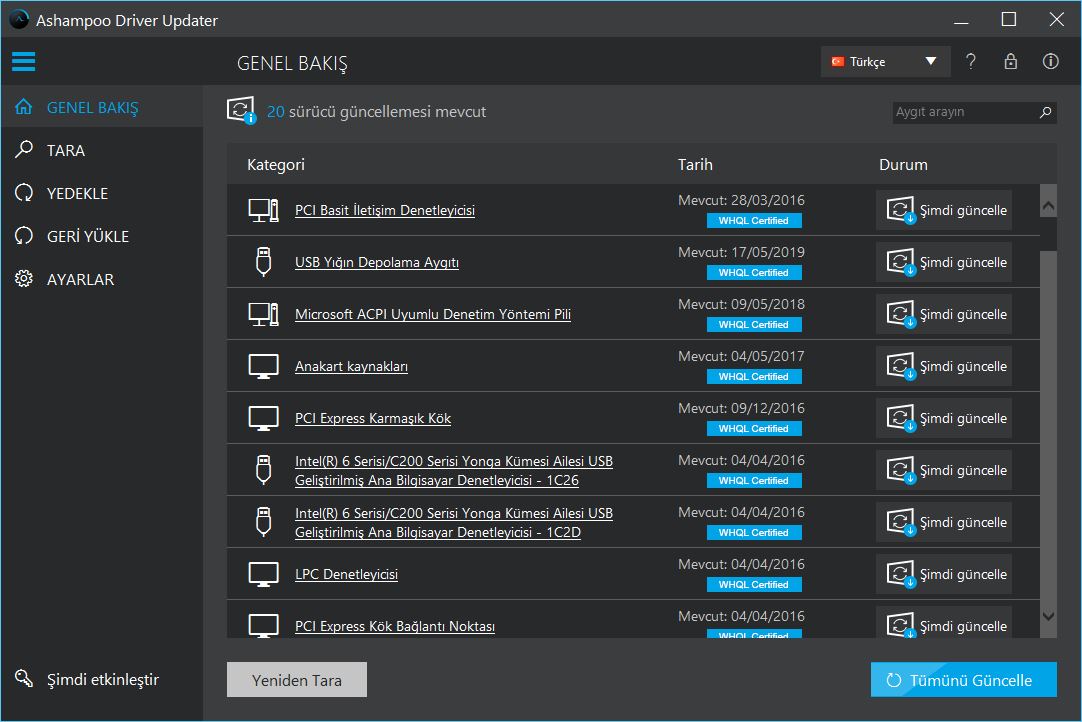Go to the GENEL BAKIŞ sidebar section

coord(102,107)
